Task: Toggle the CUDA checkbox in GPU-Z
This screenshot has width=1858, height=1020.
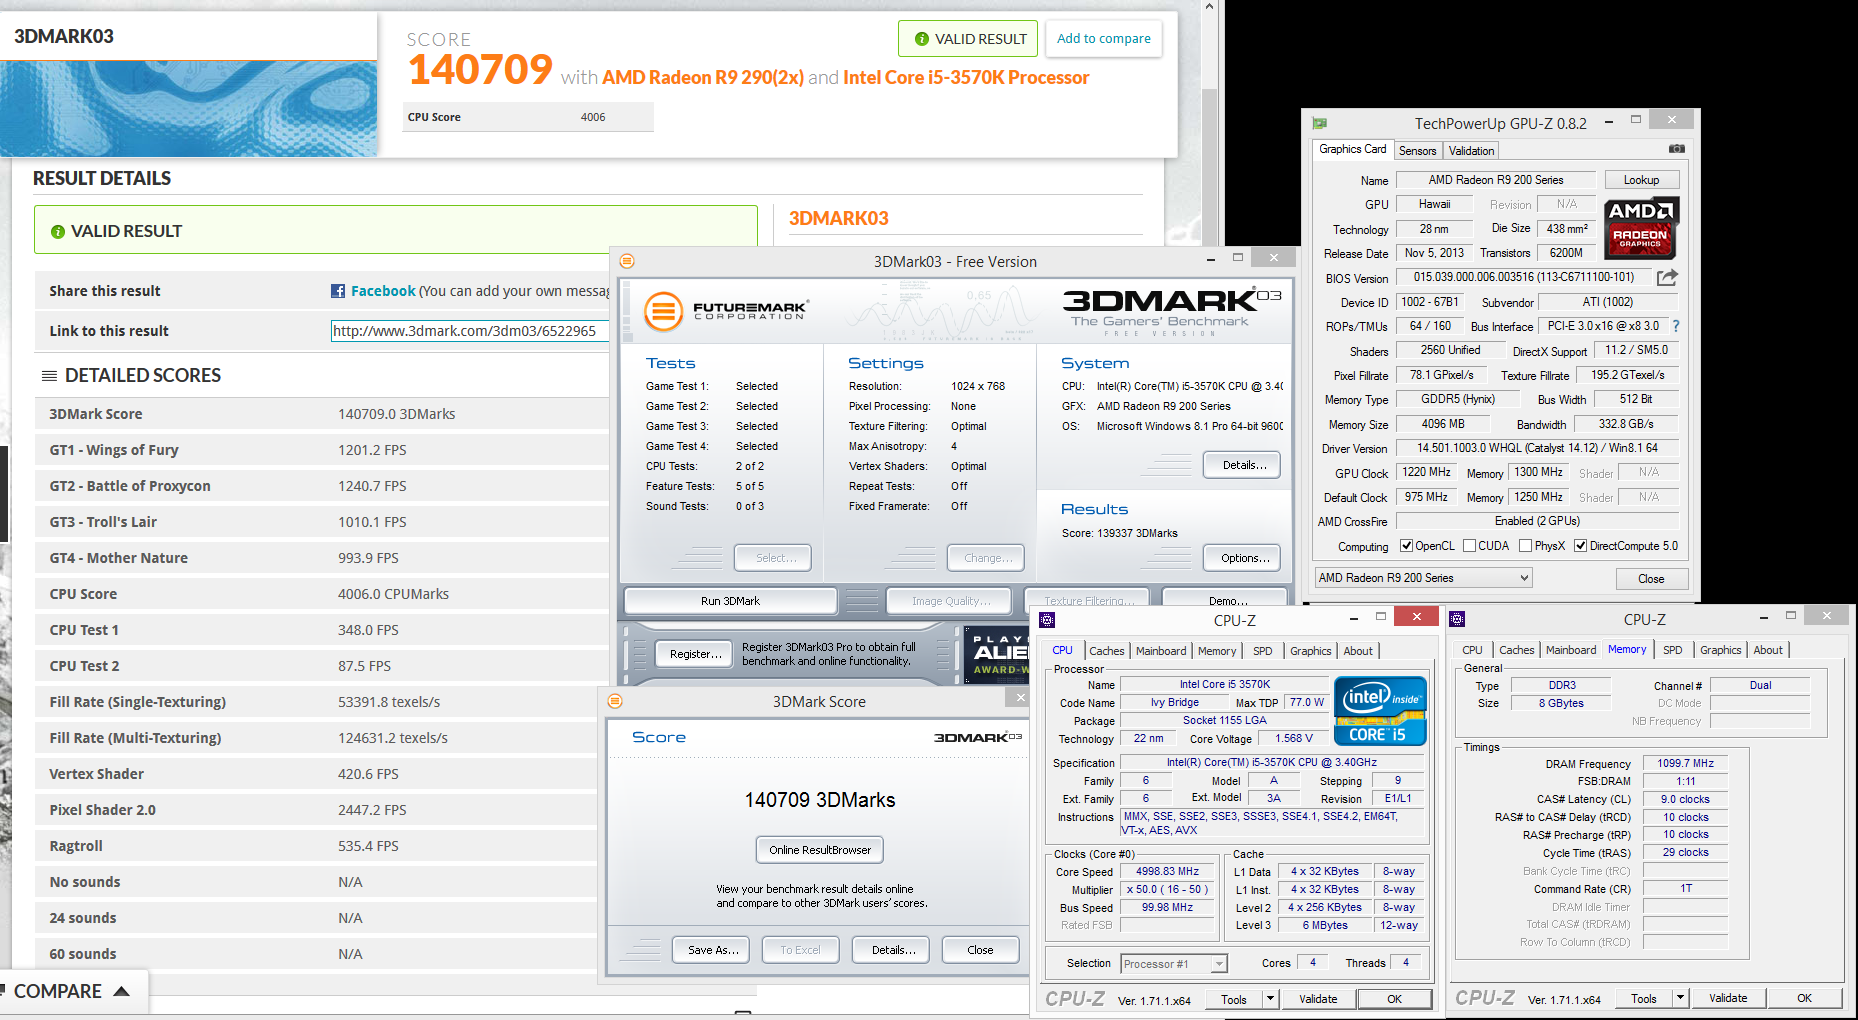Action: tap(1469, 546)
